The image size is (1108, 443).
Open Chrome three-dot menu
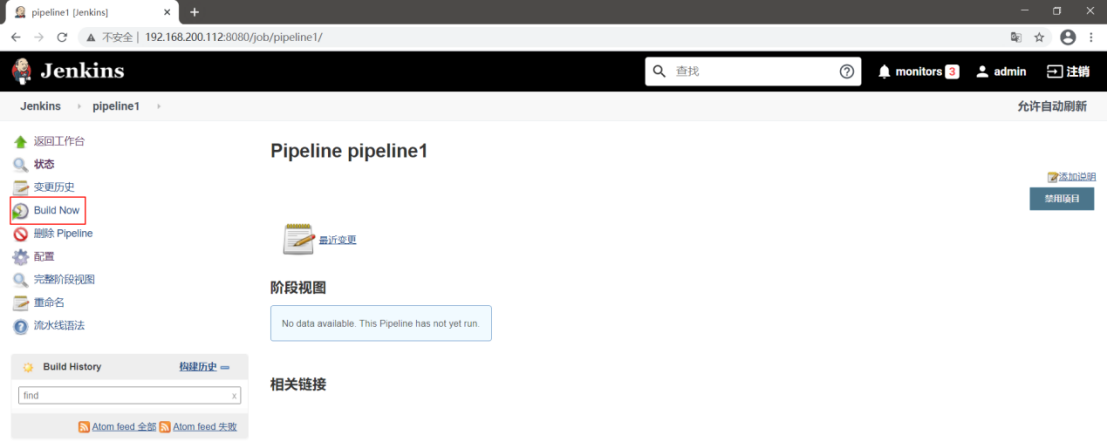point(1091,37)
